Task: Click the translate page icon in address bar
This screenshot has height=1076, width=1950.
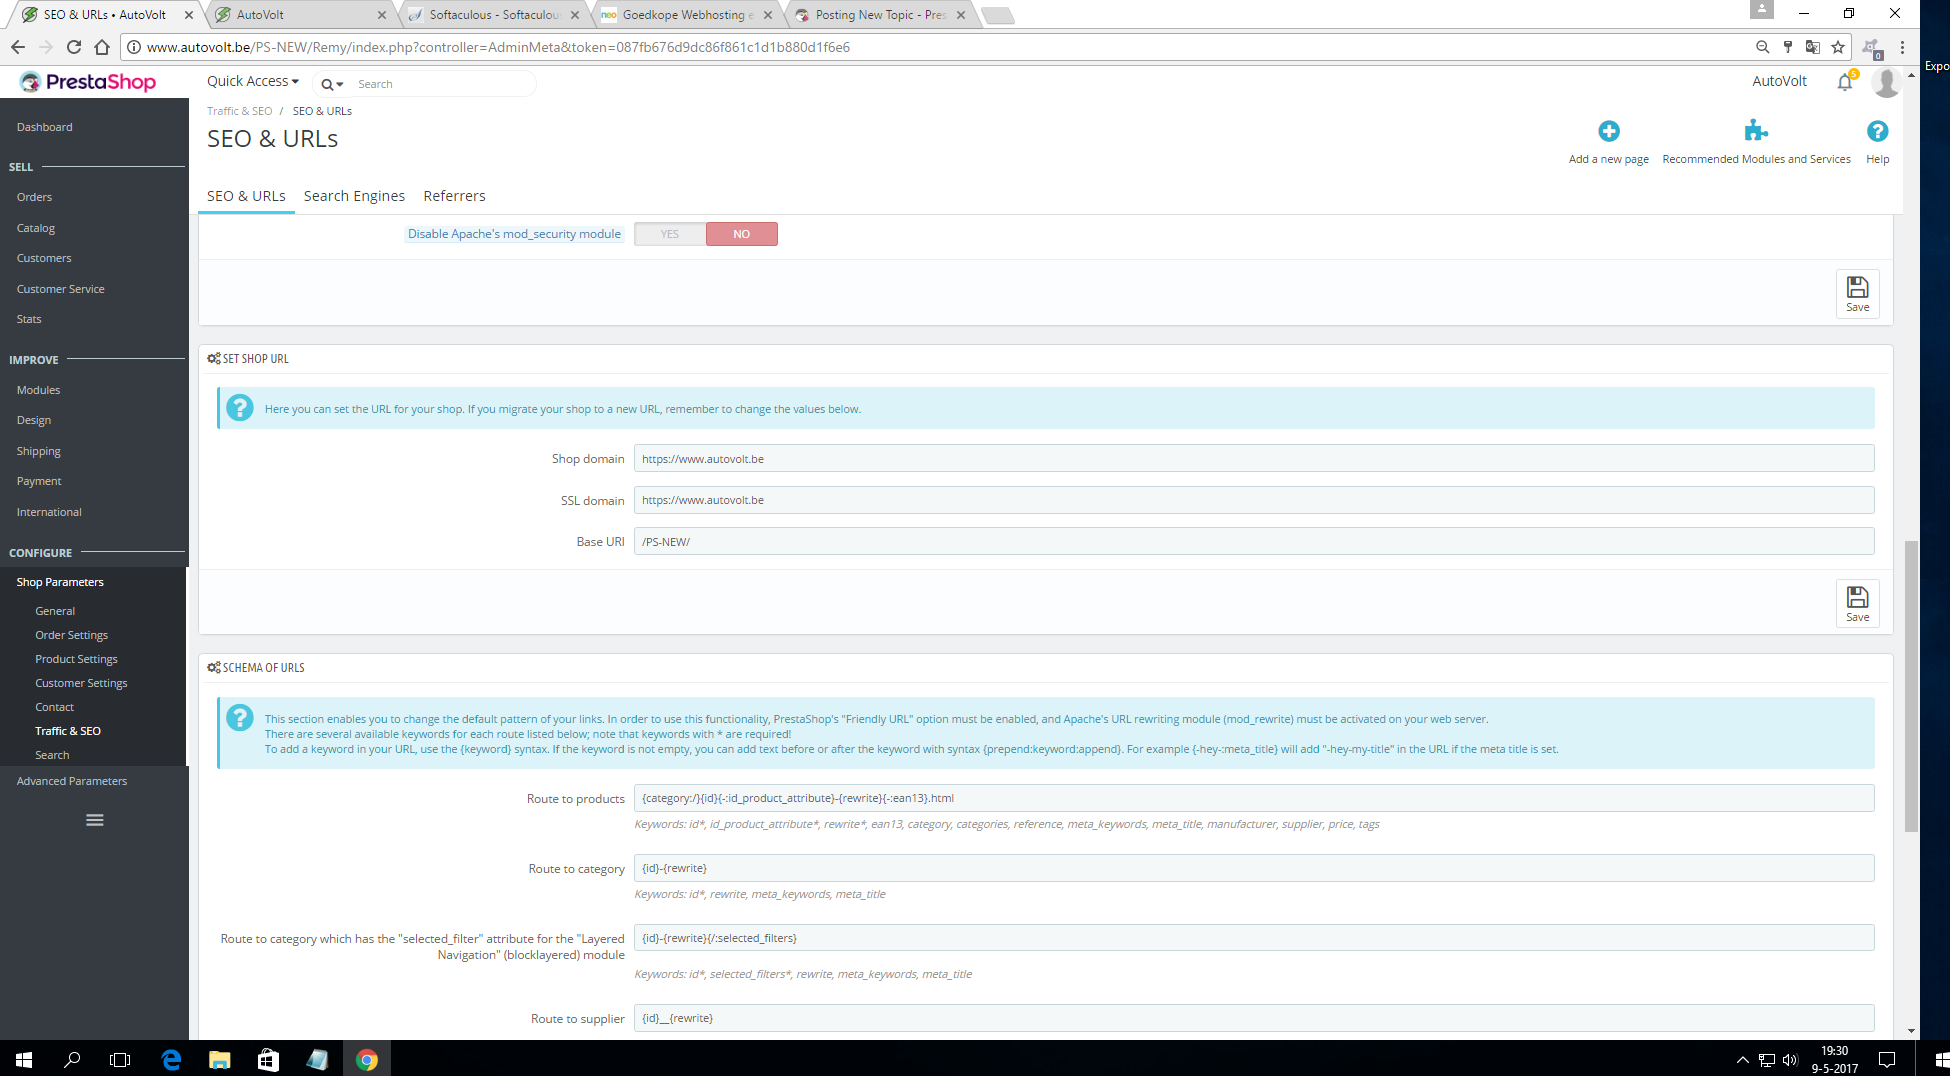Action: coord(1812,47)
